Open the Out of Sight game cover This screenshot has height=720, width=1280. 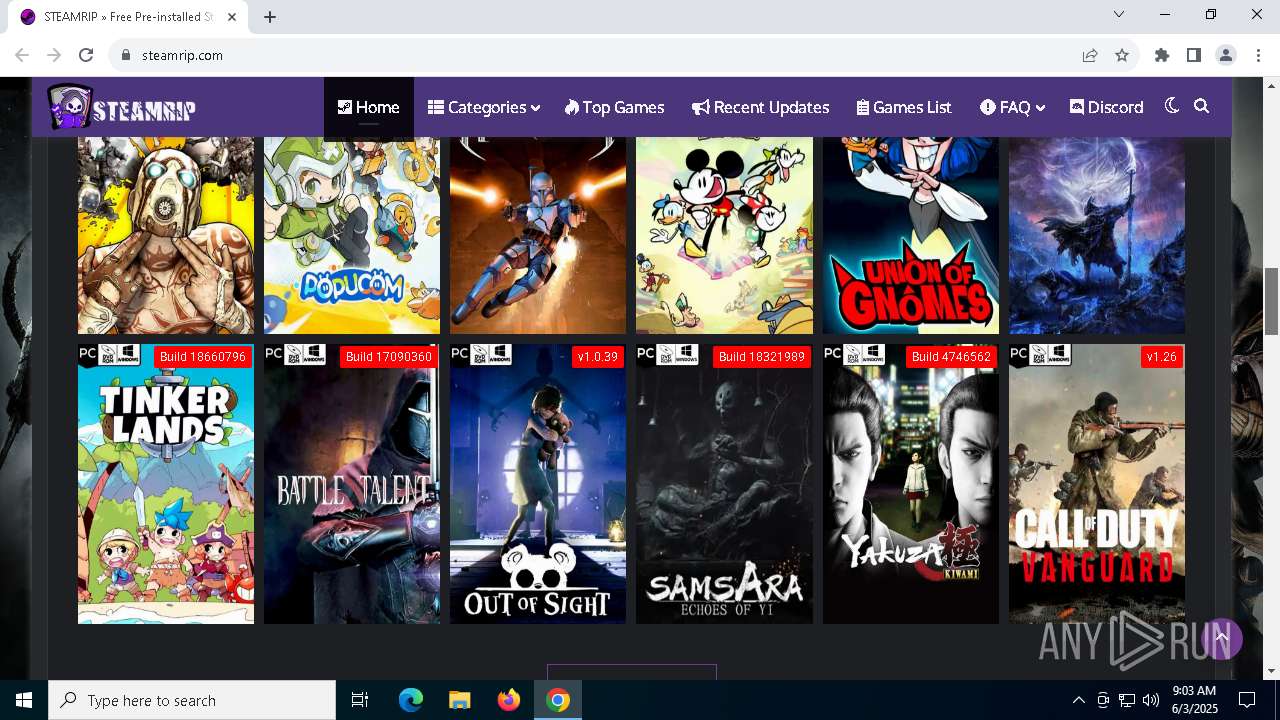(538, 484)
